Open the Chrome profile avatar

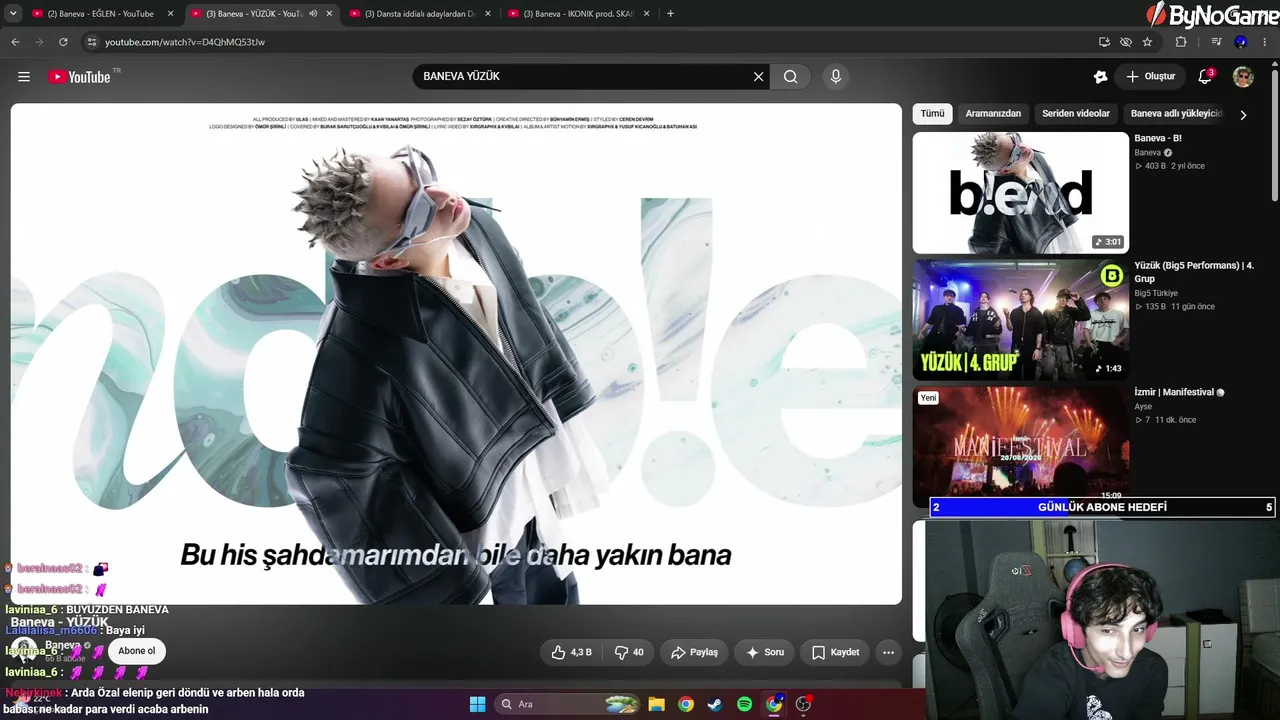[1241, 42]
